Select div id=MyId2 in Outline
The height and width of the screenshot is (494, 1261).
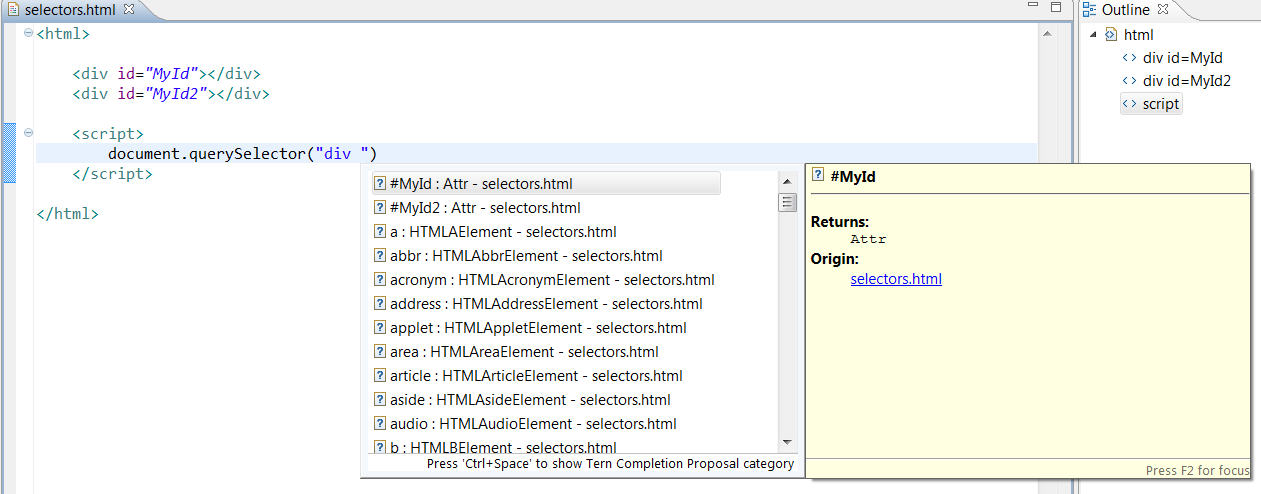1187,81
